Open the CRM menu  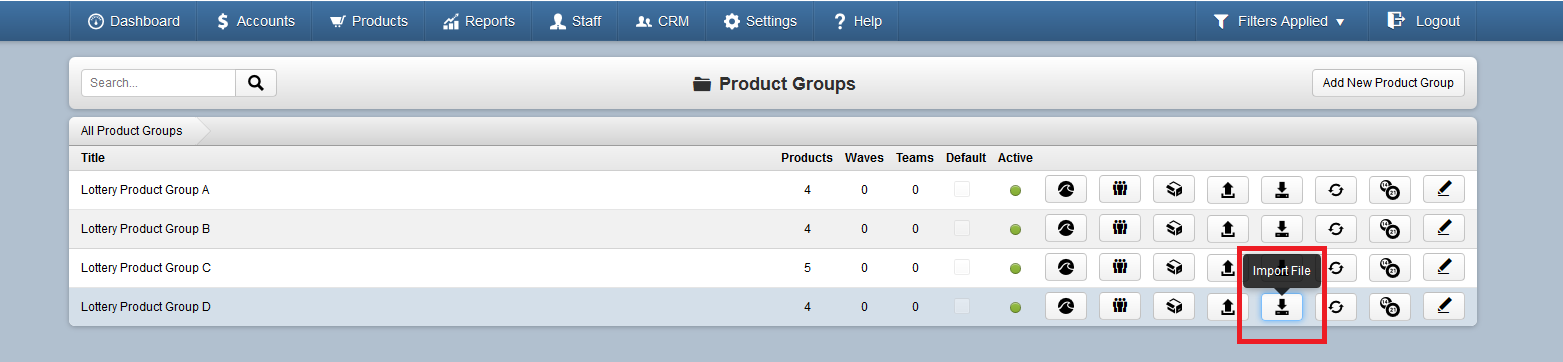662,21
